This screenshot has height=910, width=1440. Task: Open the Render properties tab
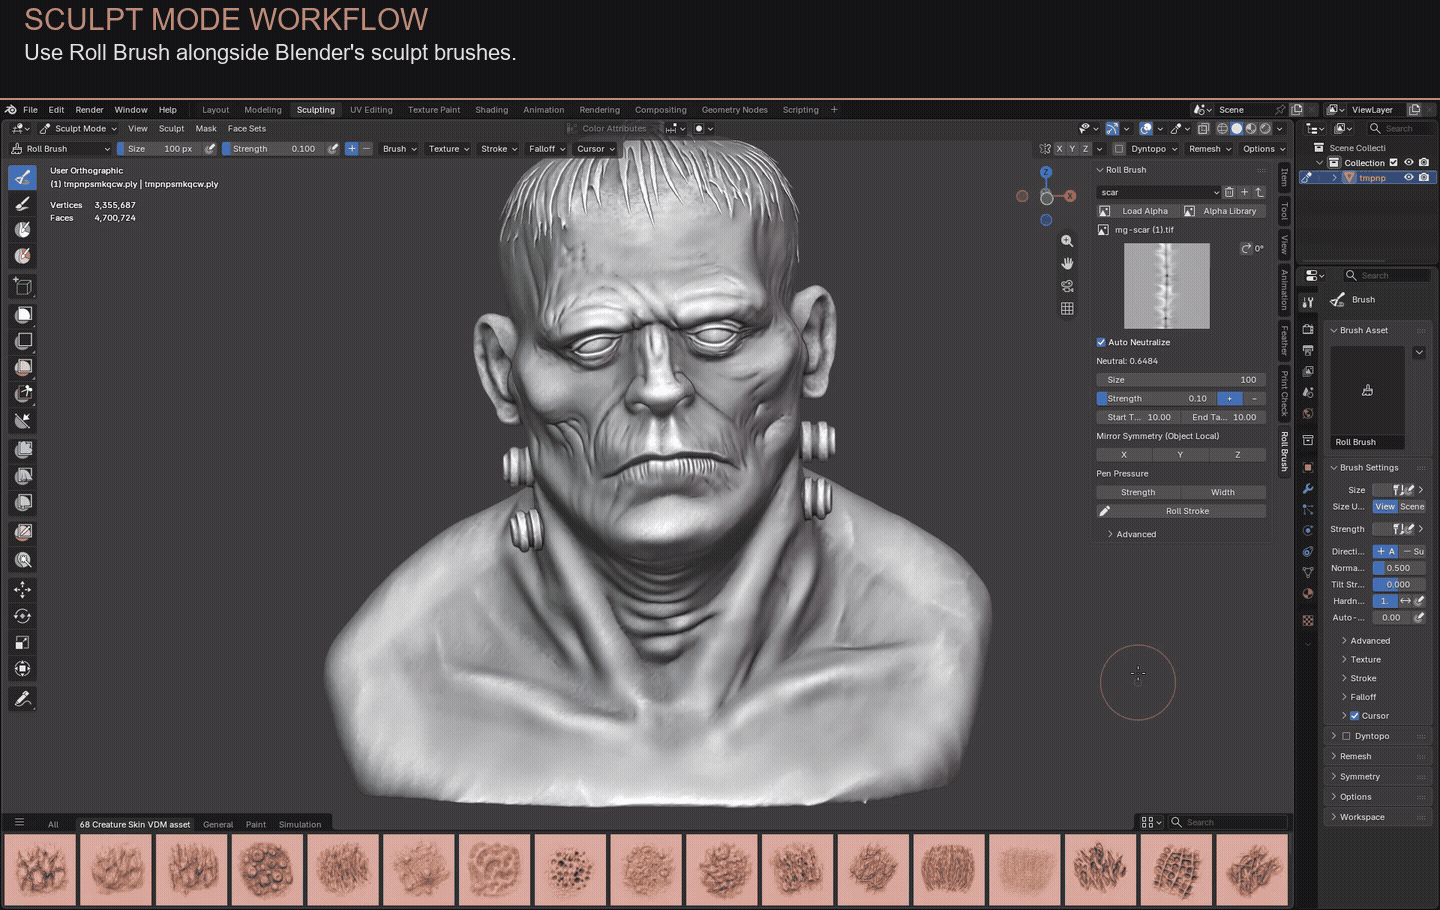point(1307,329)
